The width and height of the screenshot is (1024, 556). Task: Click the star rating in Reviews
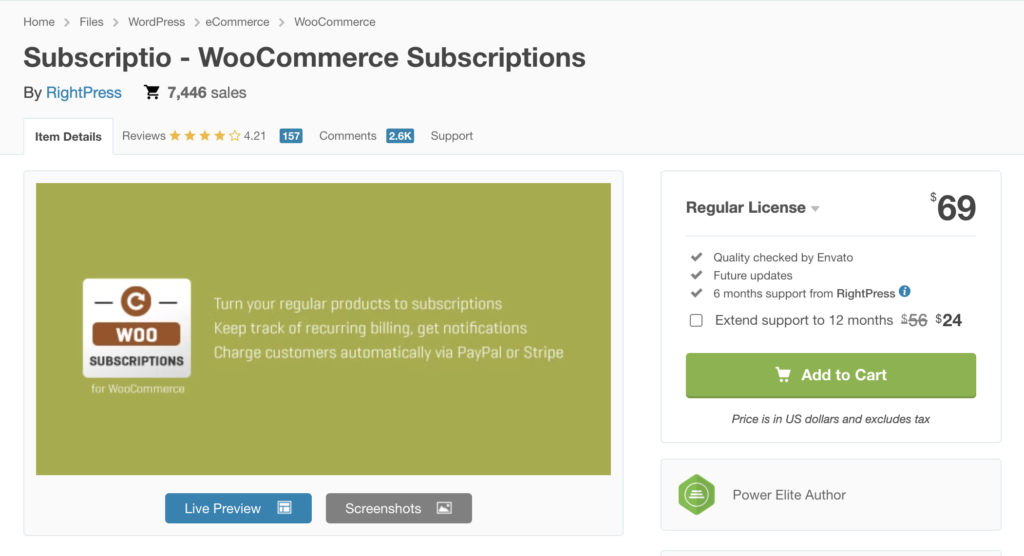204,136
